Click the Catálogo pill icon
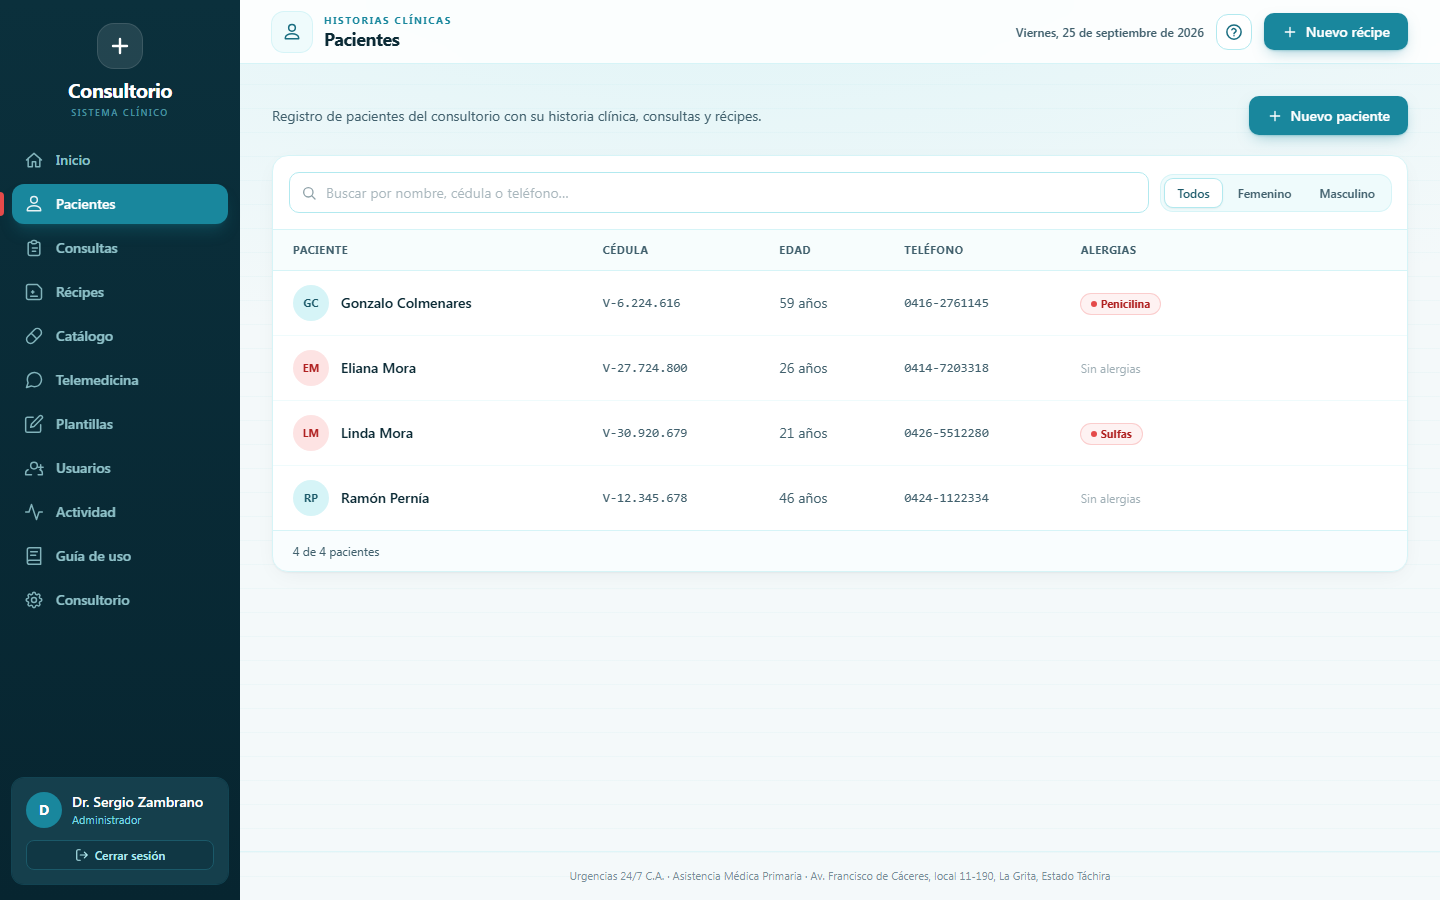Image resolution: width=1440 pixels, height=900 pixels. 34,336
